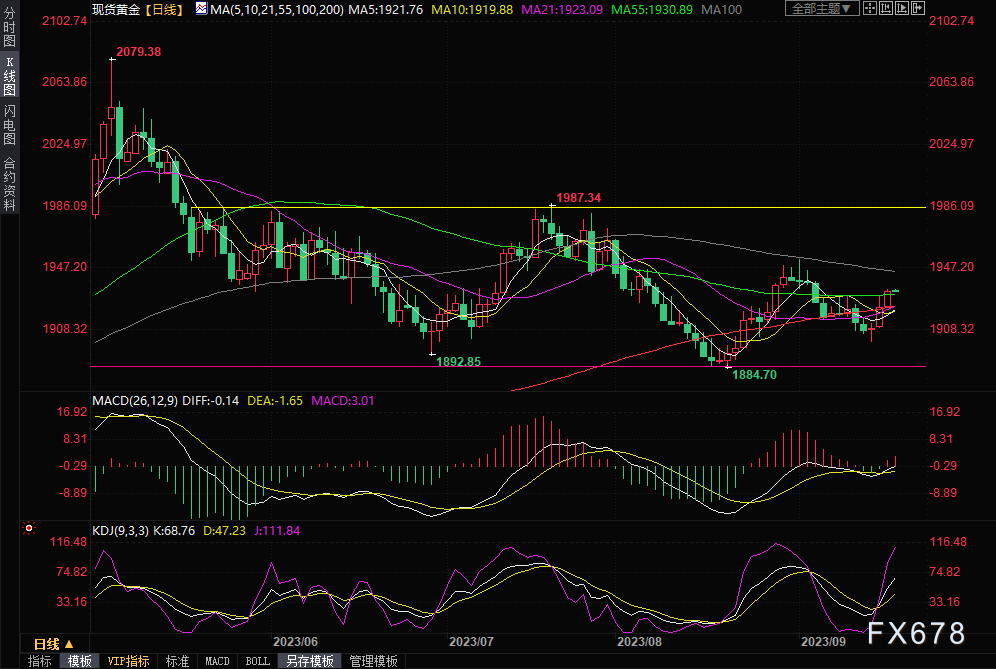Select the 模板 bottom tab
The height and width of the screenshot is (669, 996).
[80, 661]
